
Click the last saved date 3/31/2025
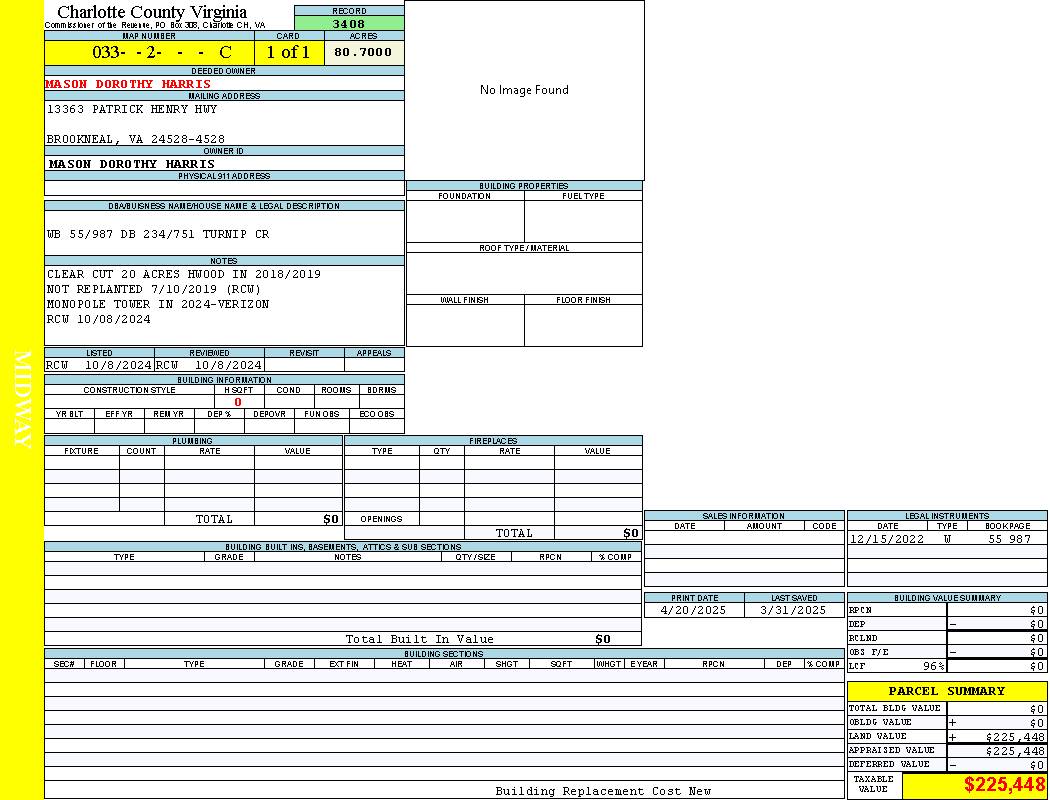point(793,610)
